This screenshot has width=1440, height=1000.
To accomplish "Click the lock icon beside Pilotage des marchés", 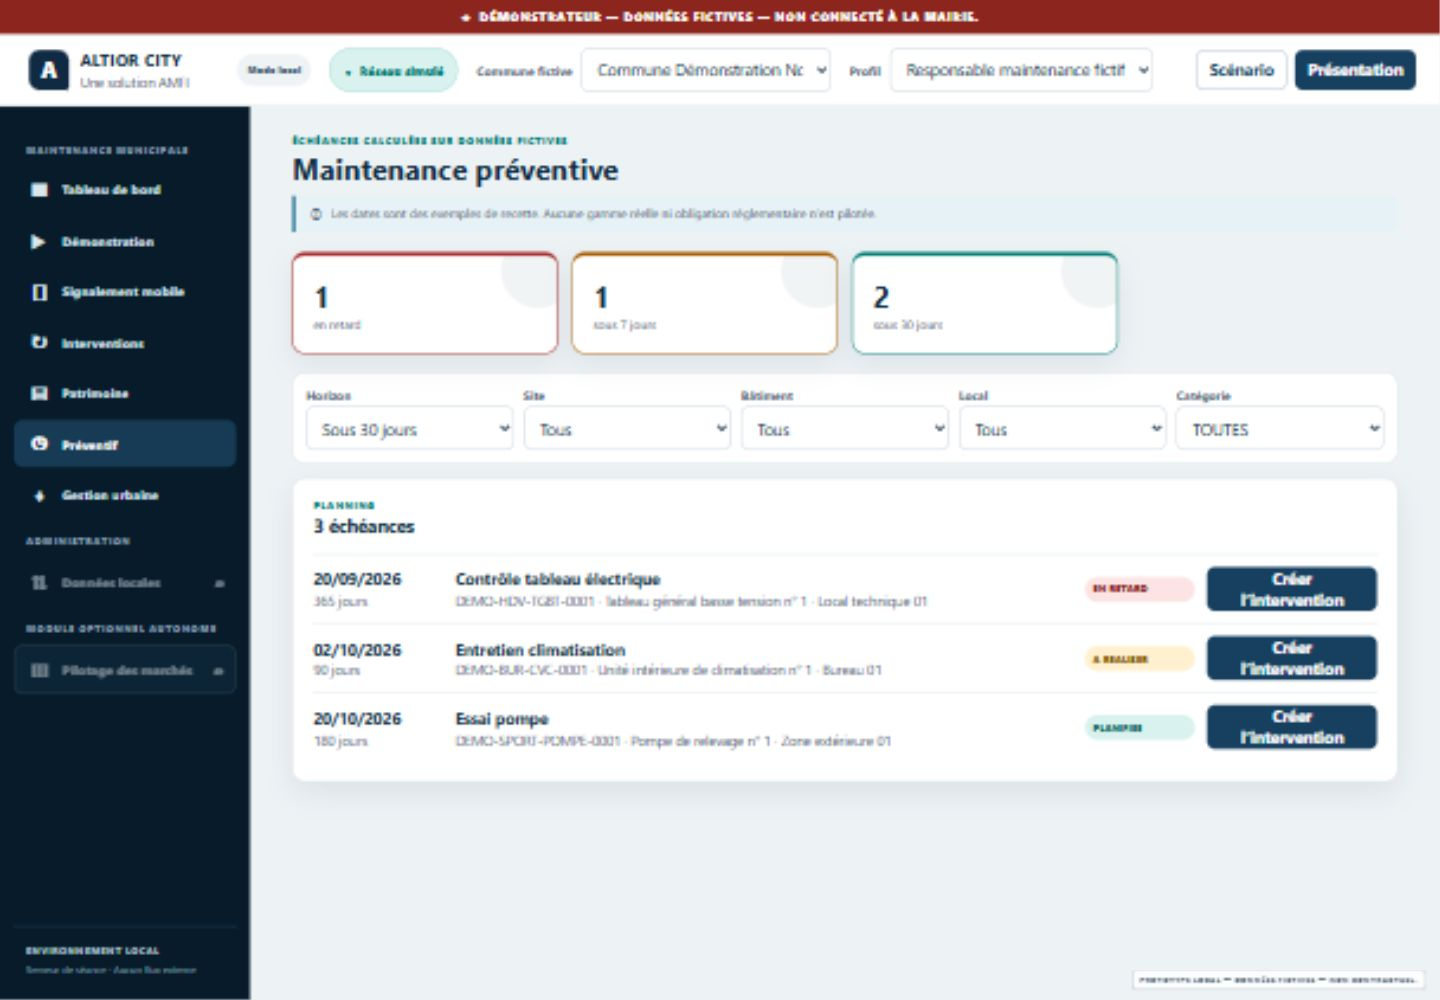I will [x=218, y=671].
